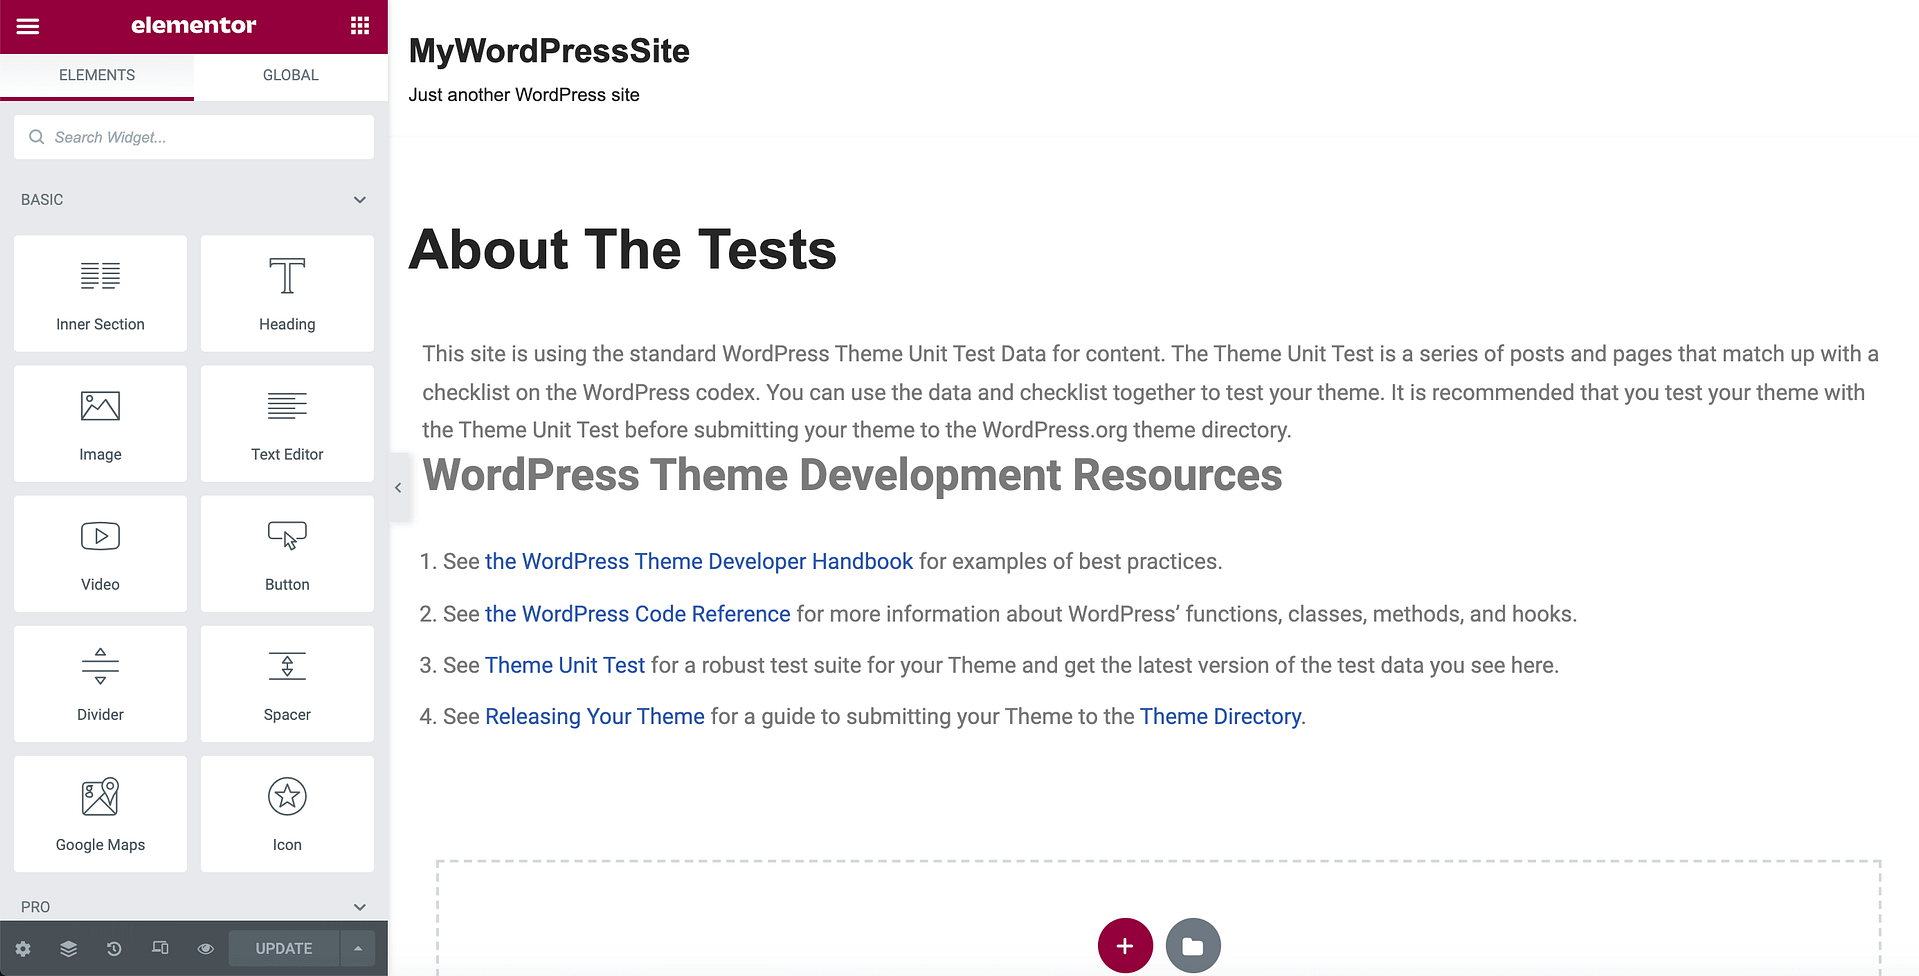Open the UPDATE button dropdown arrow
The image size is (1919, 976).
[358, 948]
